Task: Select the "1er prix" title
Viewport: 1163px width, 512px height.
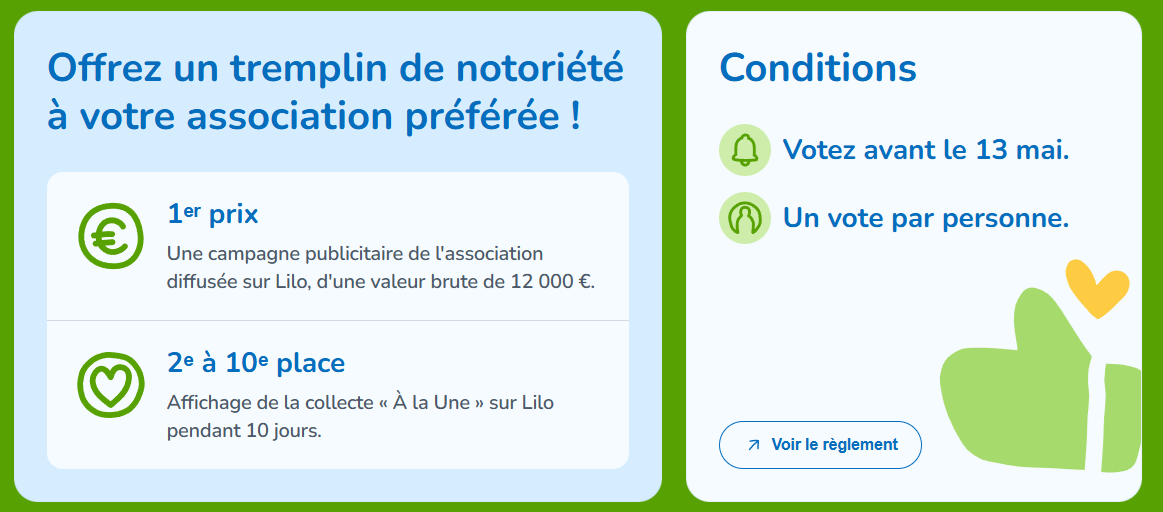Action: 213,214
